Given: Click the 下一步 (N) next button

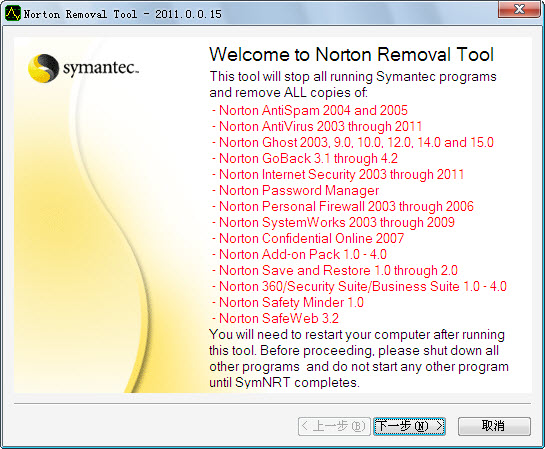Looking at the screenshot, I should (409, 426).
